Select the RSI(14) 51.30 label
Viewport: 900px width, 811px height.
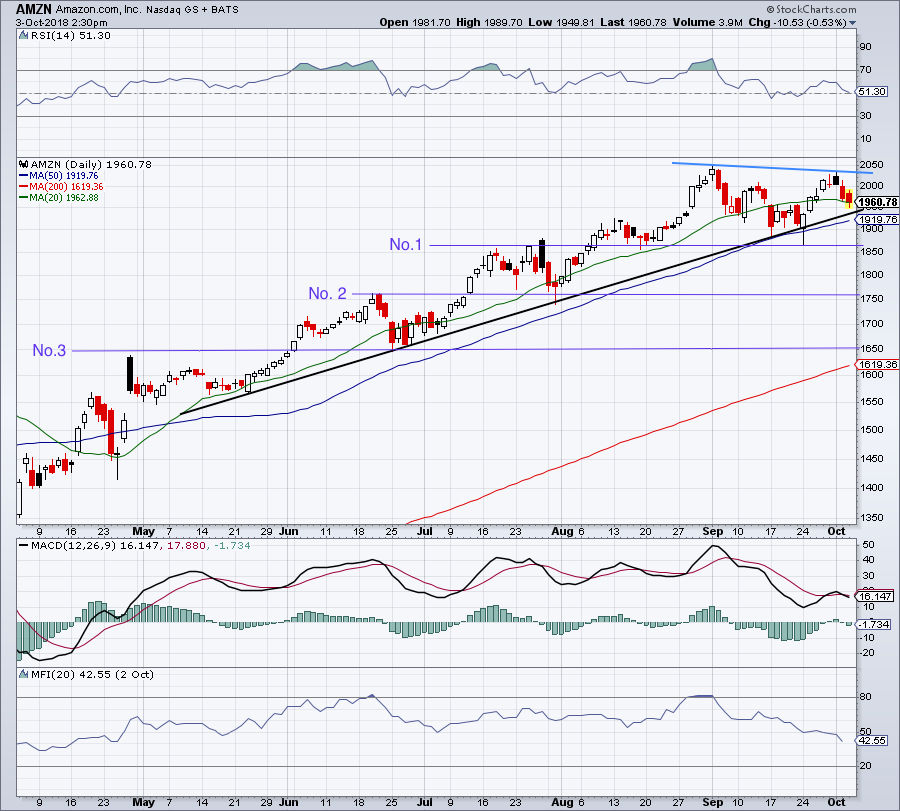(x=71, y=35)
